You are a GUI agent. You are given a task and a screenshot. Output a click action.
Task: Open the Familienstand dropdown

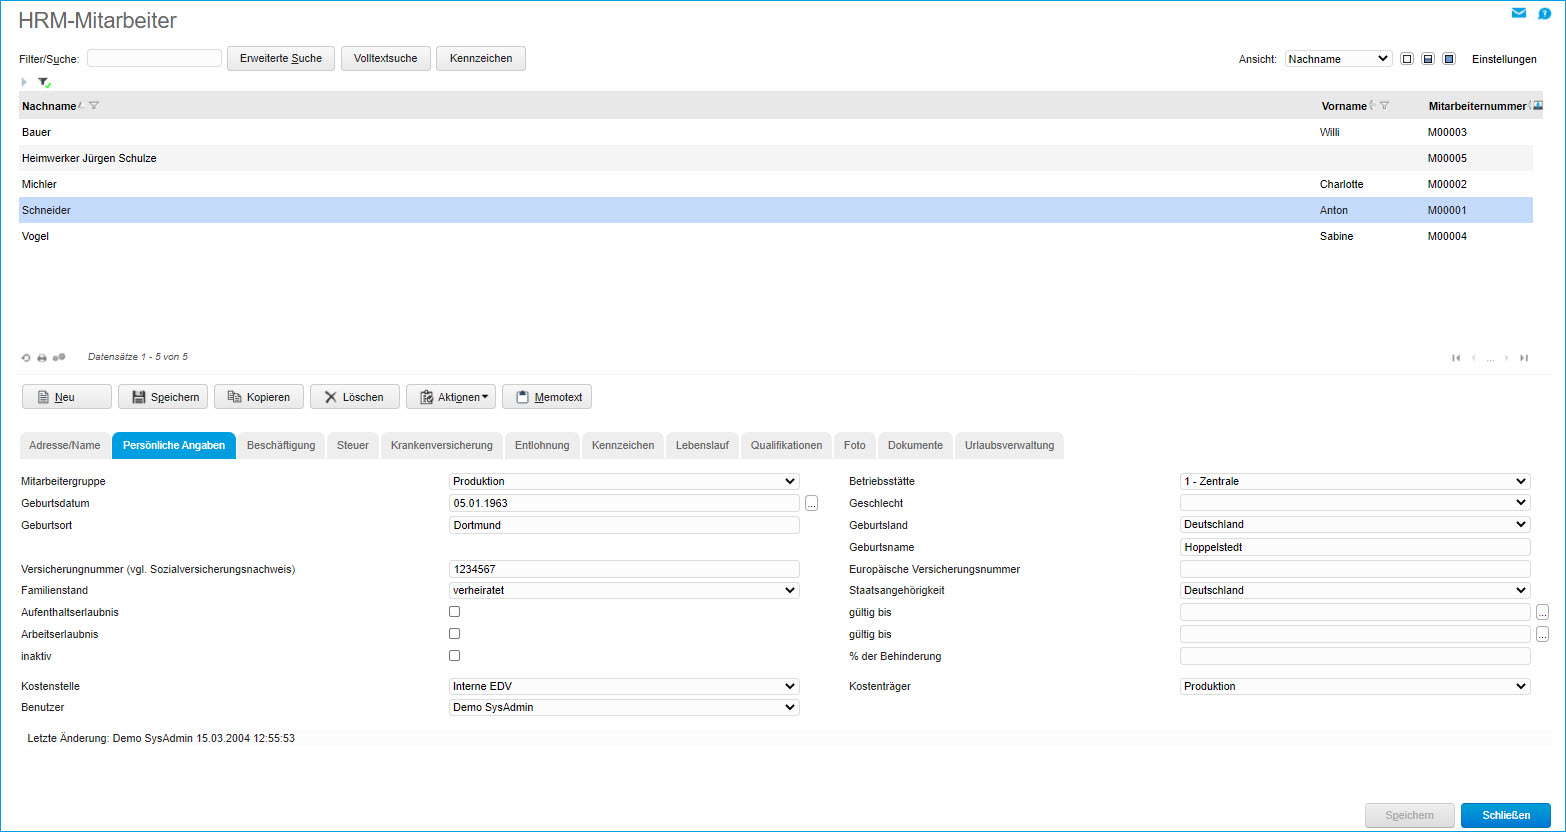point(625,590)
